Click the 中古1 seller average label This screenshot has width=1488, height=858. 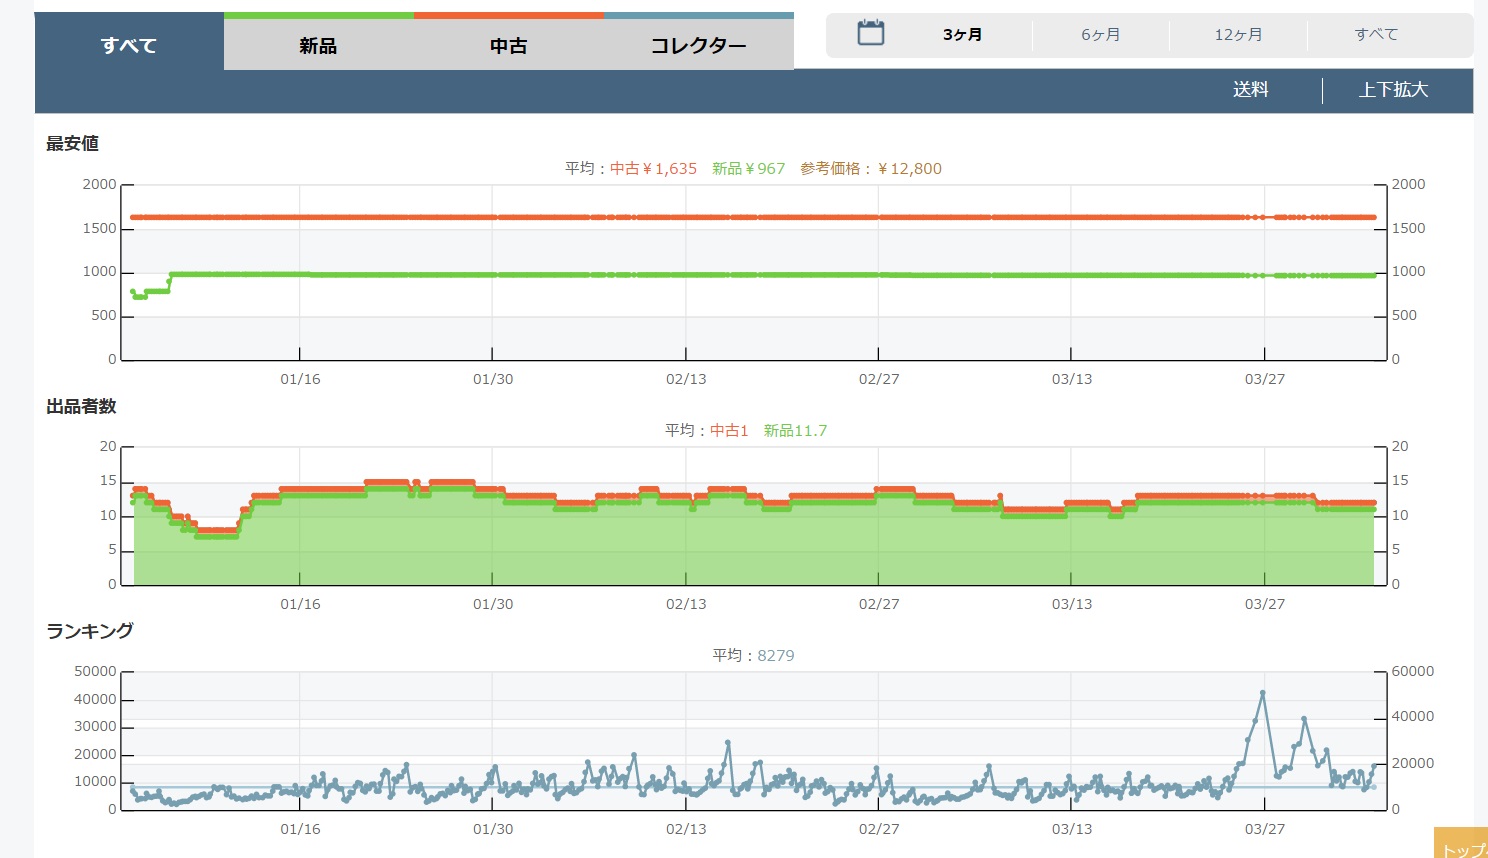pyautogui.click(x=729, y=430)
